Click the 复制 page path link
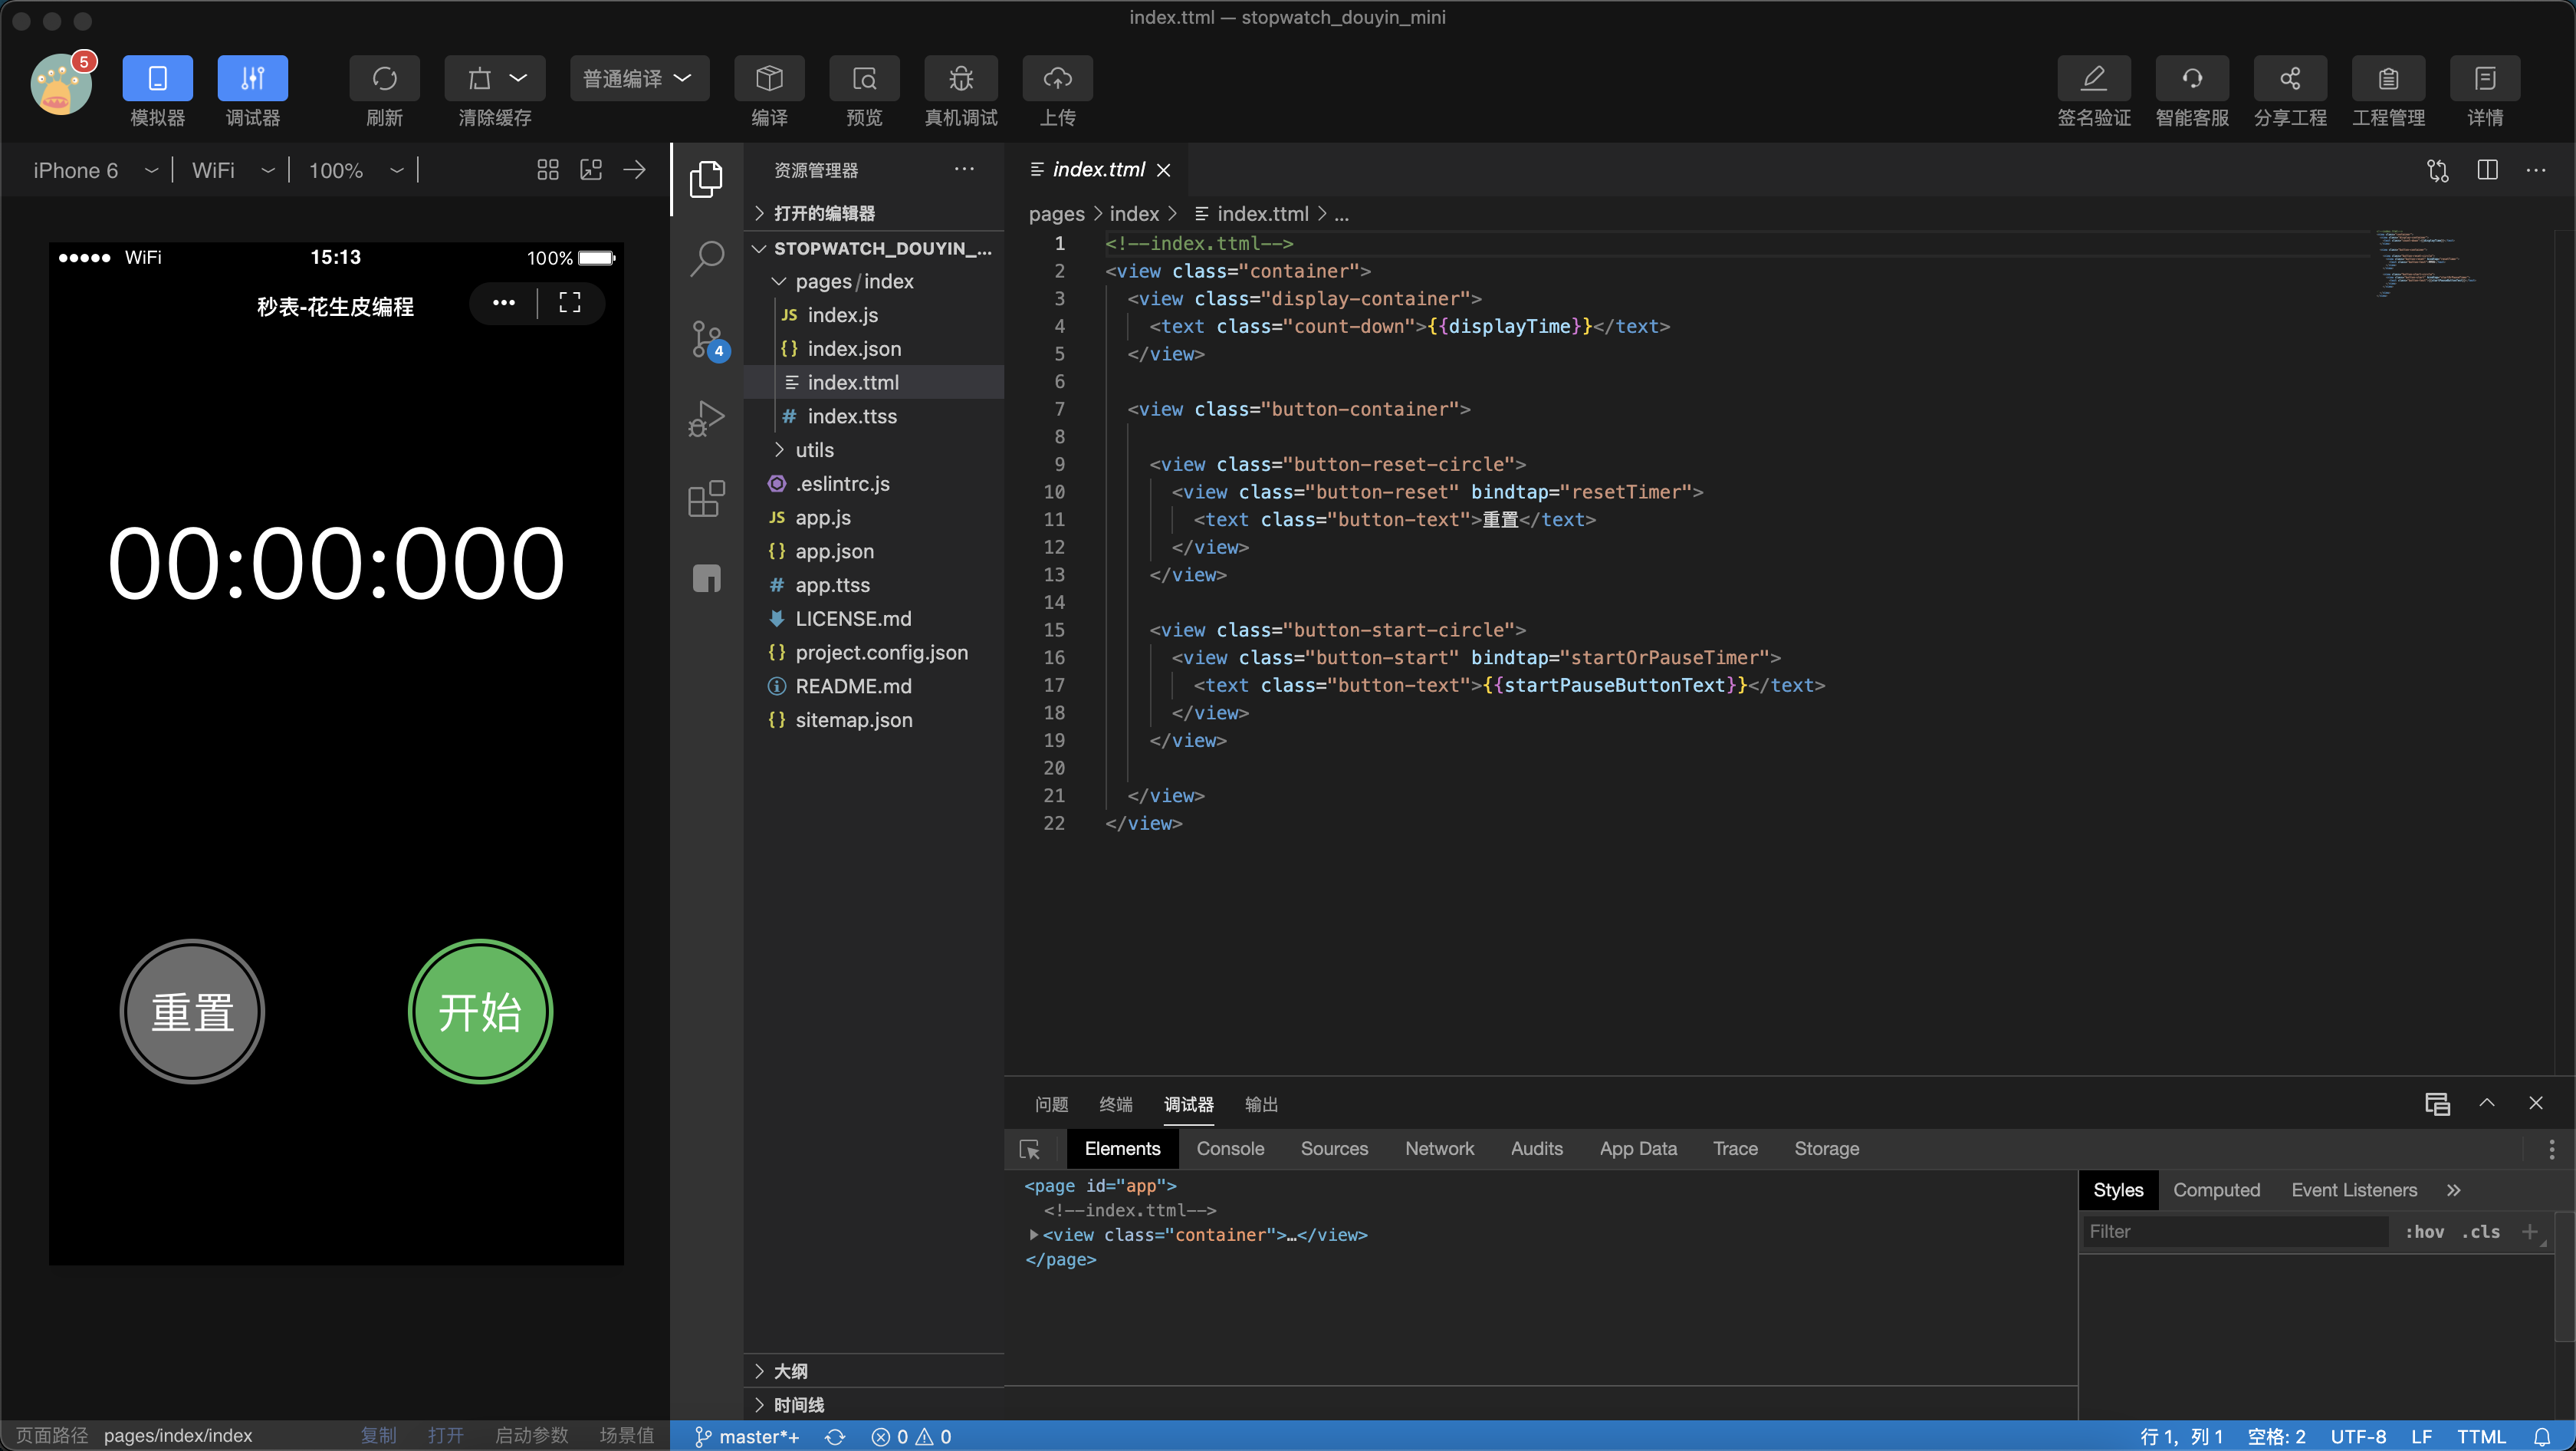This screenshot has width=2576, height=1451. coord(378,1435)
